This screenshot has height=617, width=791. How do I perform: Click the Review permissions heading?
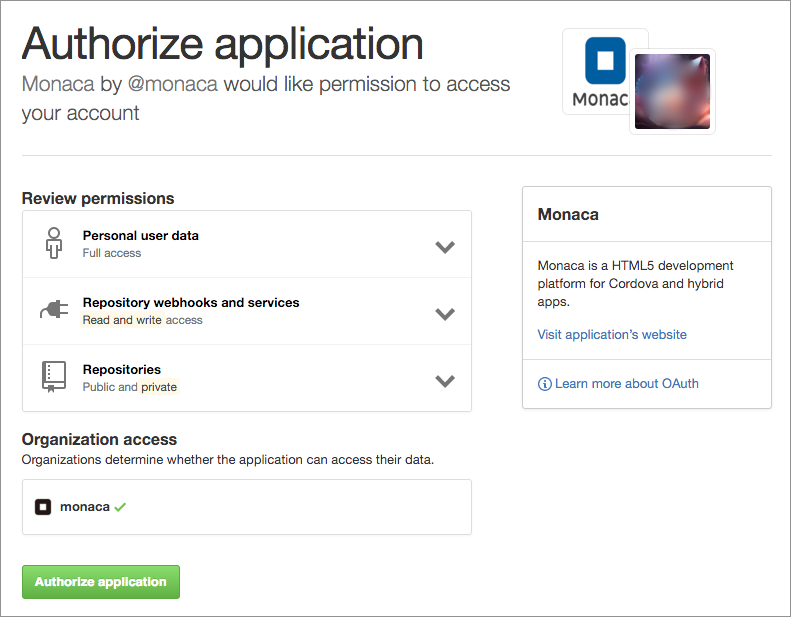(98, 198)
